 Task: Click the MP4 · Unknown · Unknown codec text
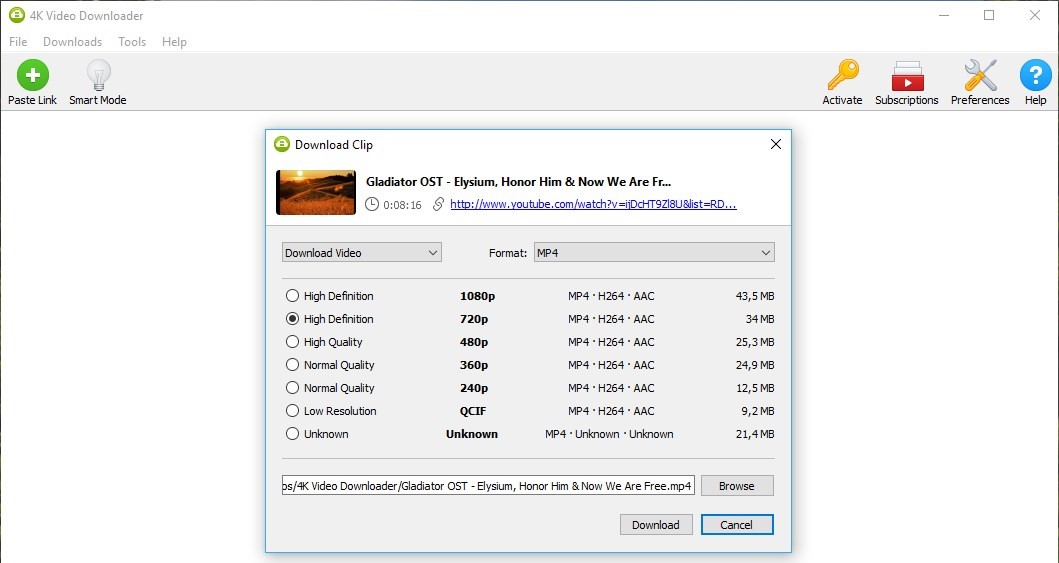point(609,433)
